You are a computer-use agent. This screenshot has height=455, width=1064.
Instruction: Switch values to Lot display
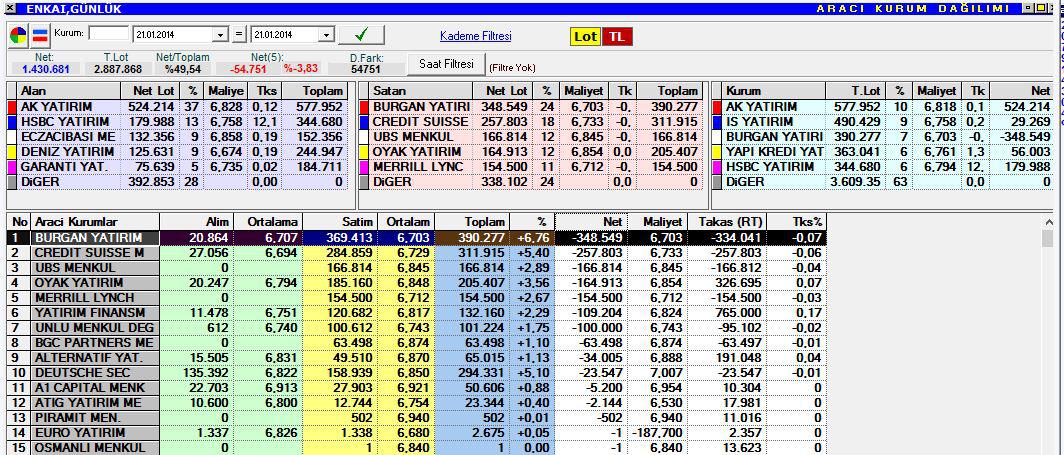click(x=585, y=37)
